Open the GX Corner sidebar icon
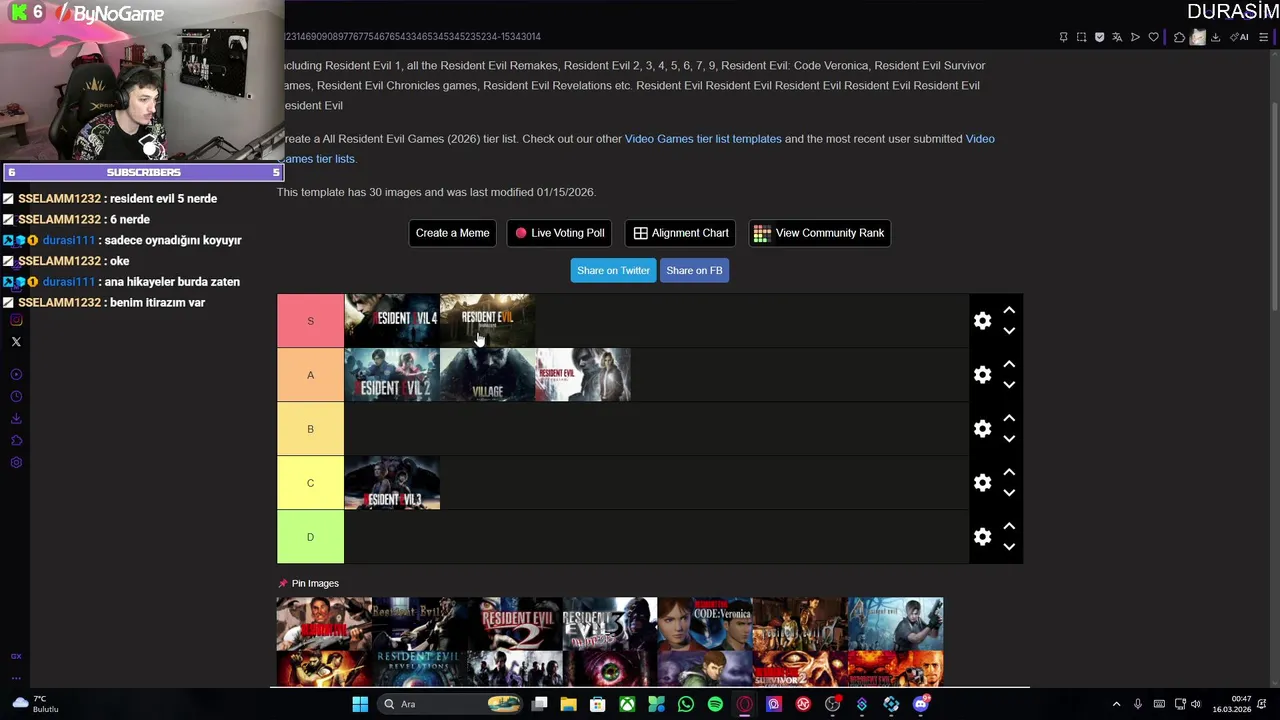This screenshot has height=720, width=1280. [x=16, y=656]
